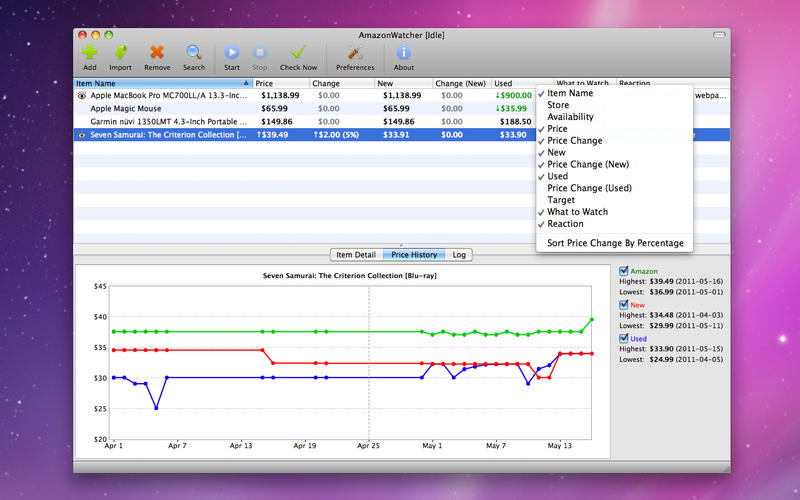This screenshot has width=800, height=500.
Task: Enable the Target column menu entry
Action: [615, 200]
